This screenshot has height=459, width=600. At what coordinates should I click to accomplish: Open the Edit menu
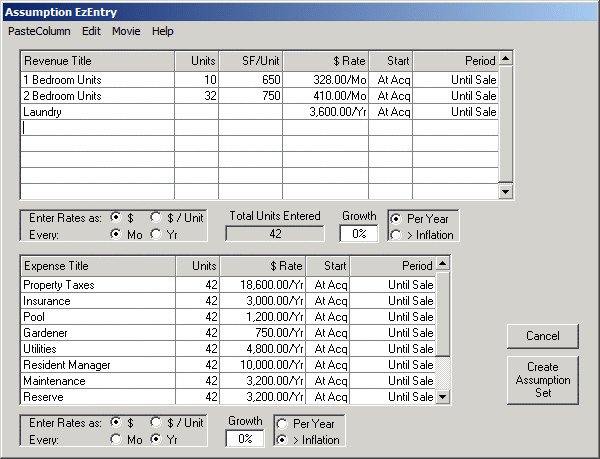pyautogui.click(x=91, y=31)
